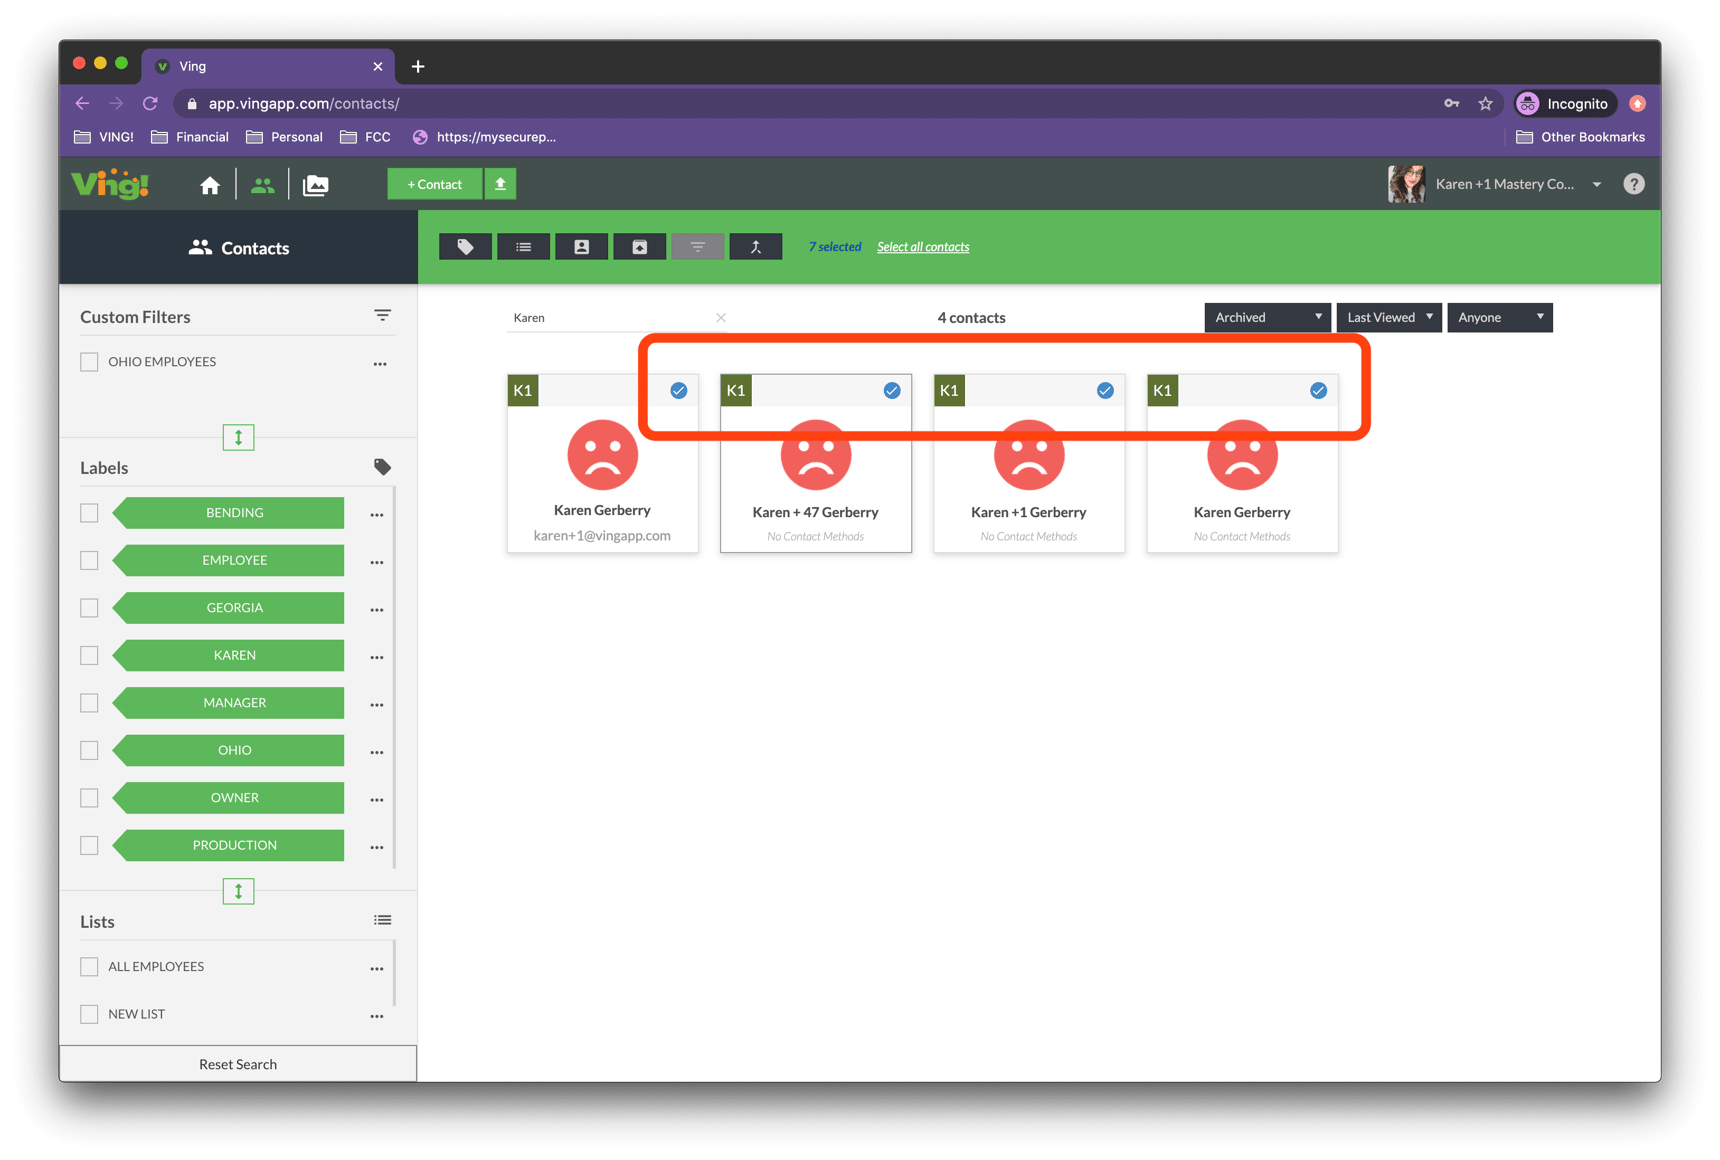Screen dimensions: 1720x1160
Task: Click the tag label toolbar icon
Action: [465, 247]
